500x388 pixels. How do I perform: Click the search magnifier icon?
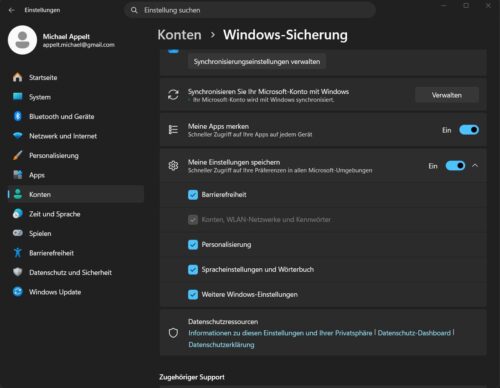coord(134,10)
